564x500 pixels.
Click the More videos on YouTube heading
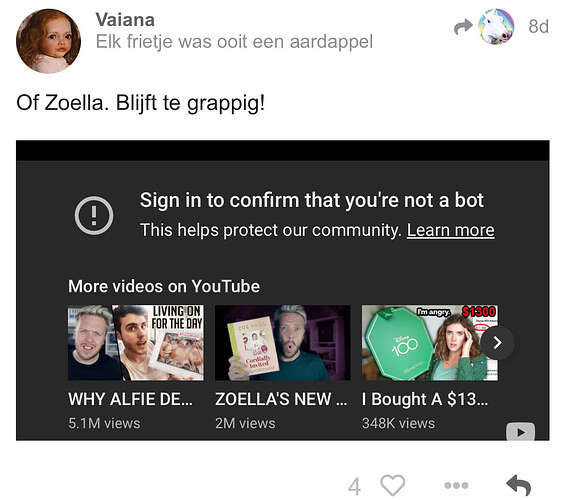click(x=164, y=286)
